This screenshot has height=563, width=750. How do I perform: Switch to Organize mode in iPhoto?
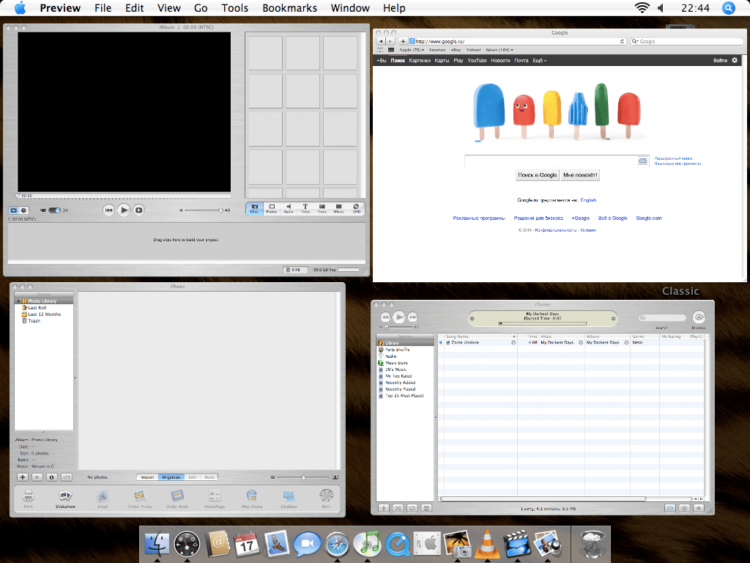click(x=171, y=477)
